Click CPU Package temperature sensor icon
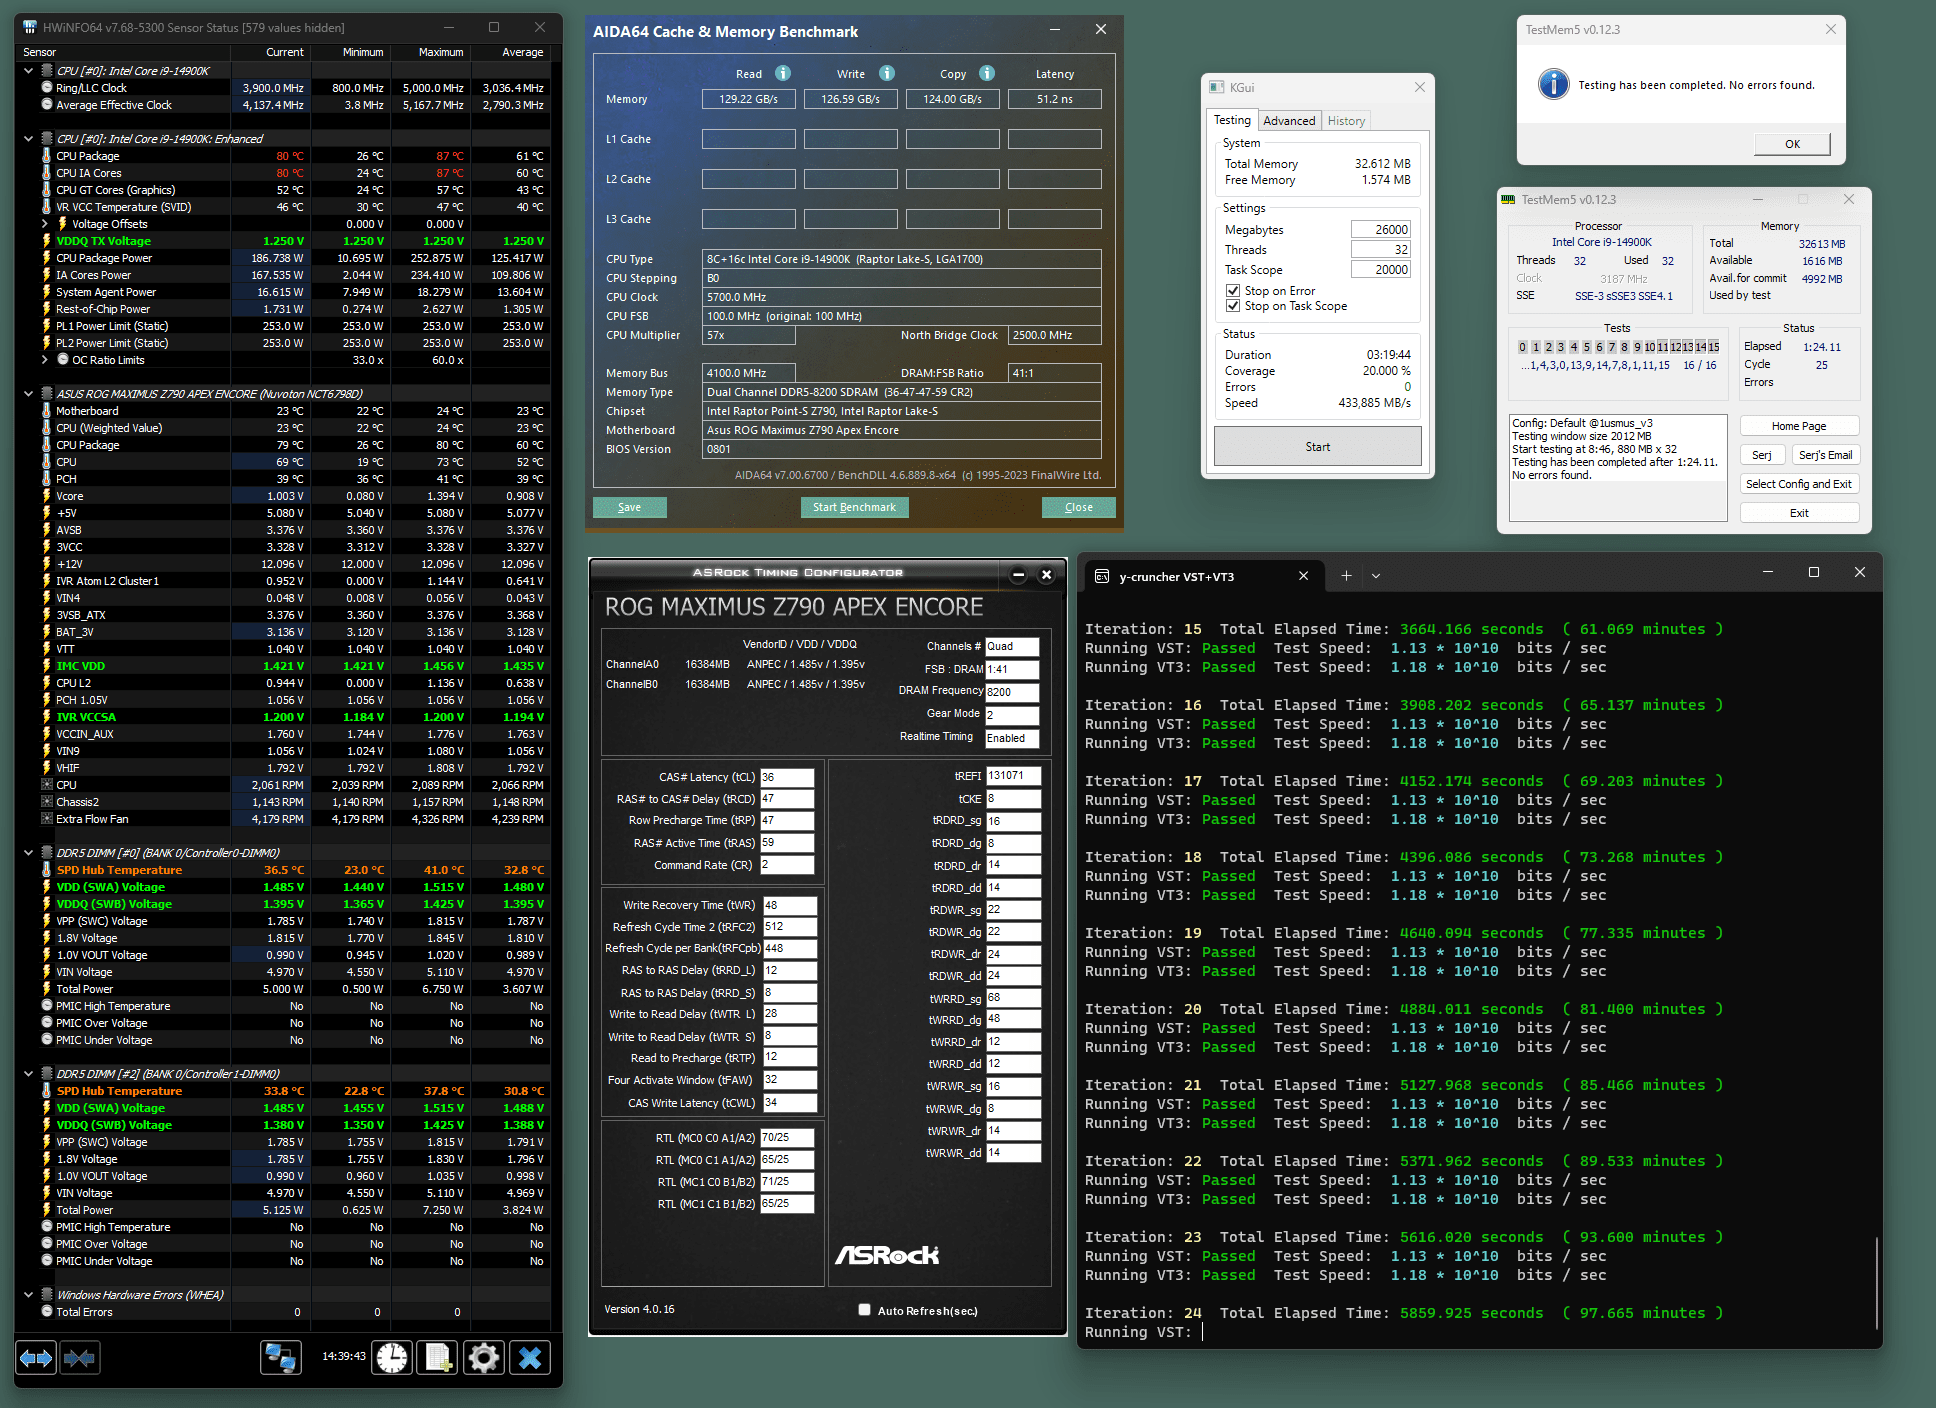 pos(46,156)
